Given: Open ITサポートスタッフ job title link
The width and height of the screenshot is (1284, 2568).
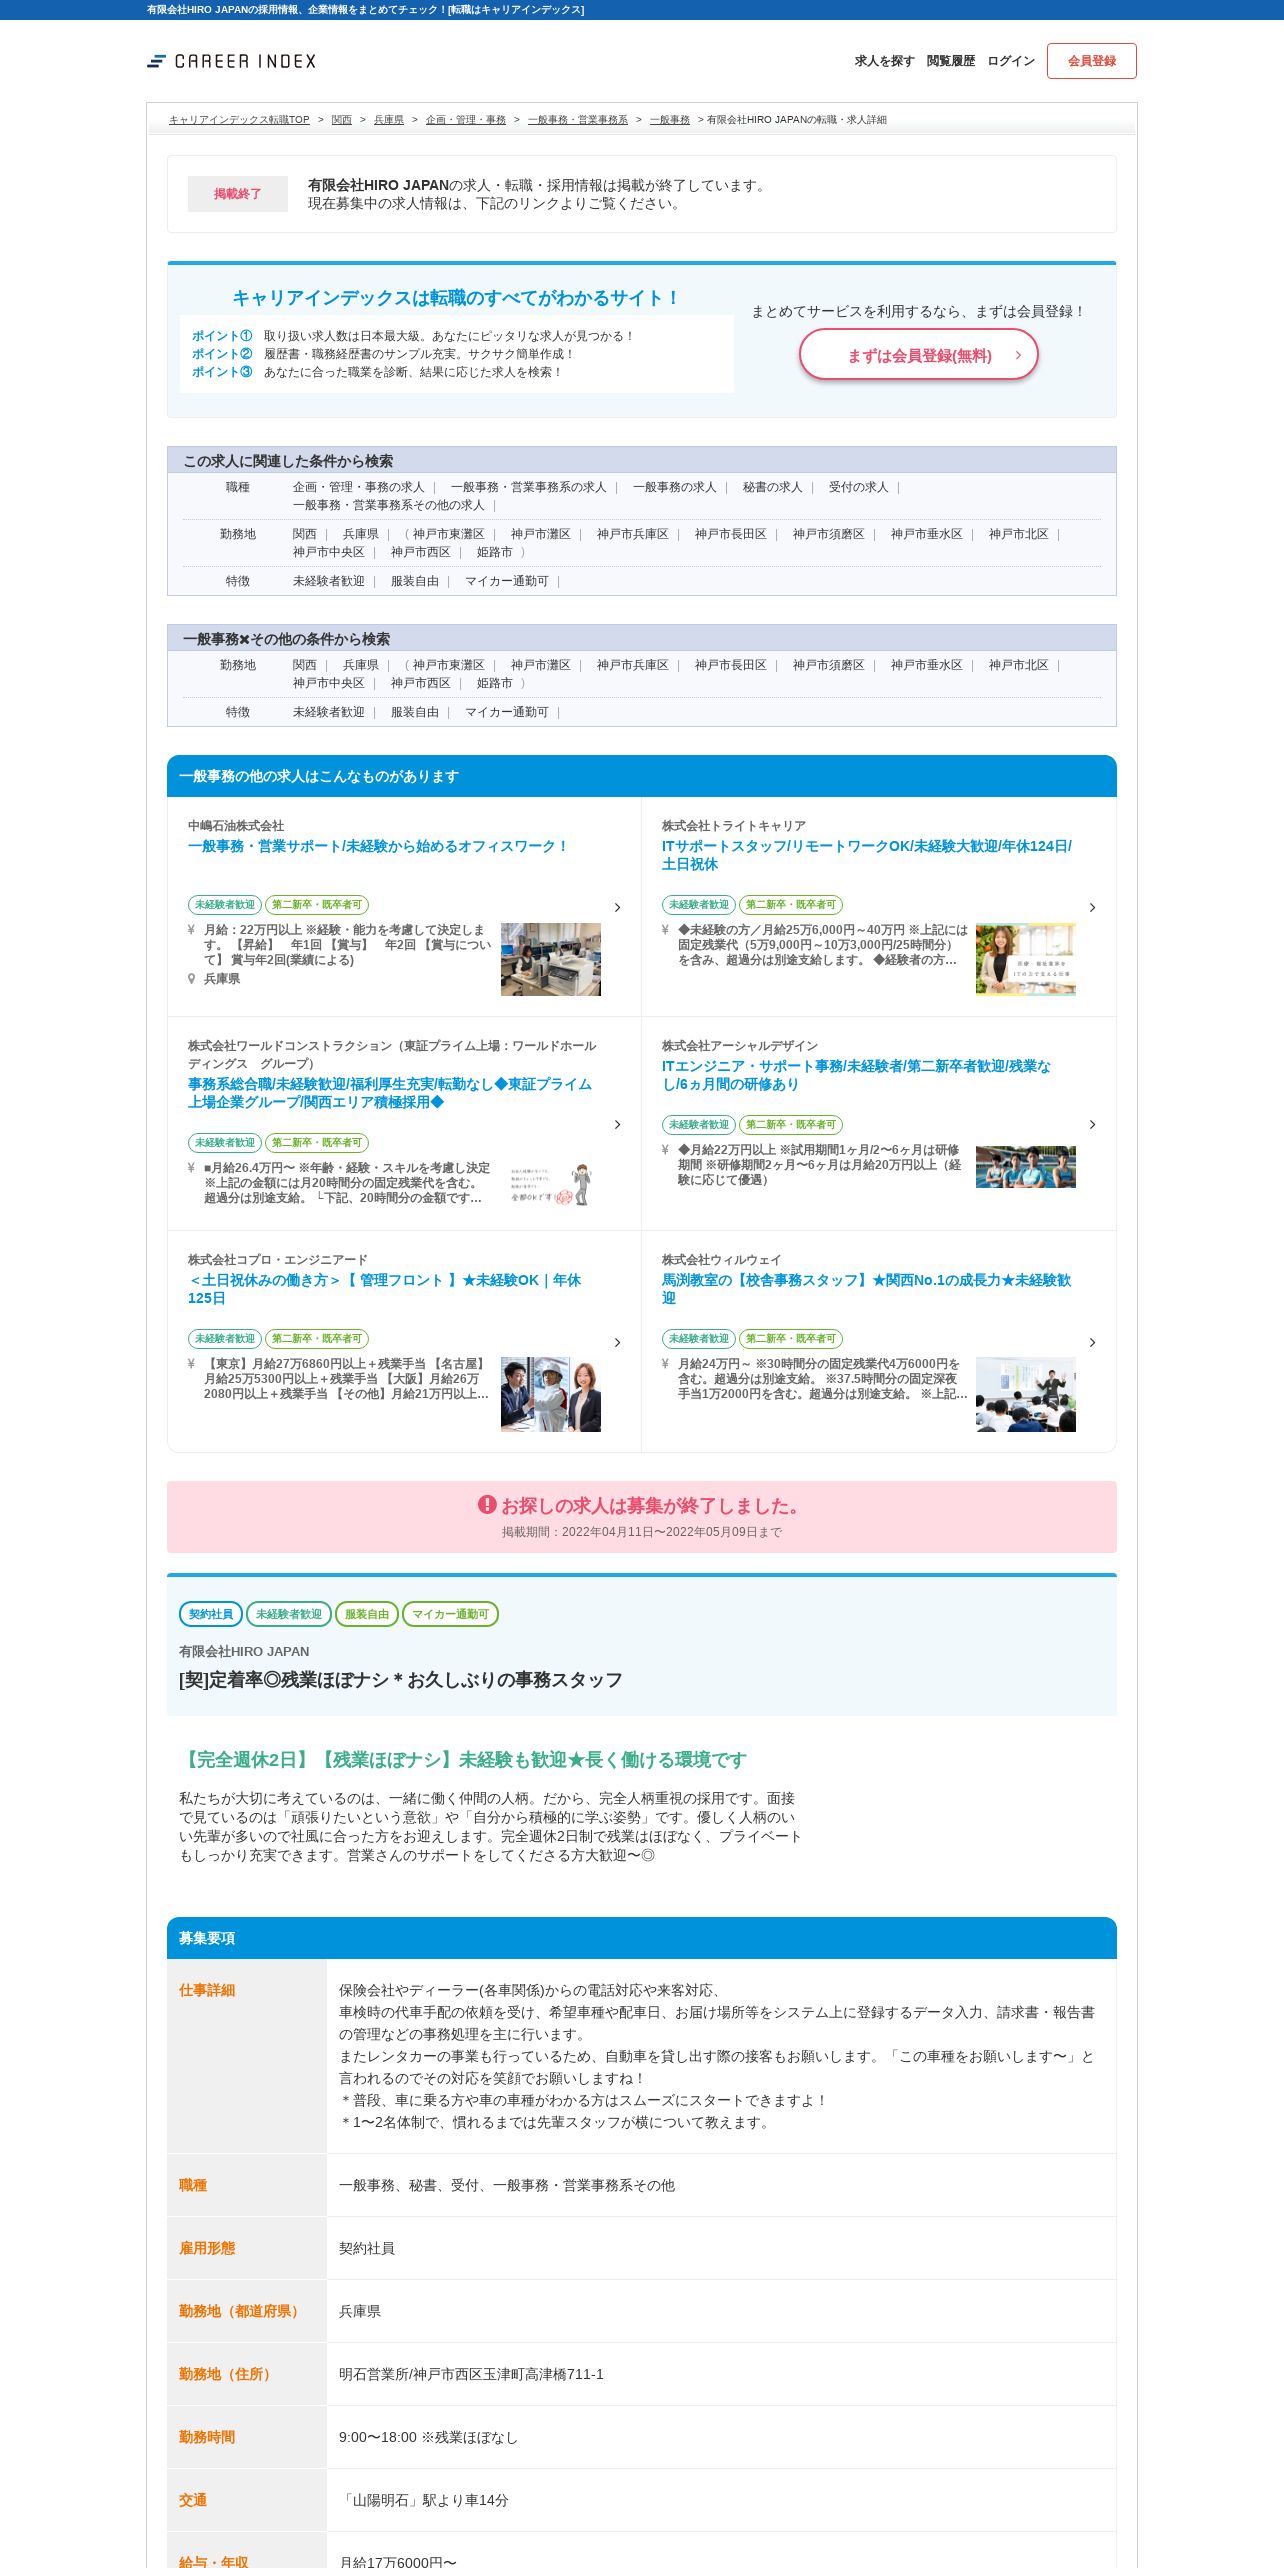Looking at the screenshot, I should 867,855.
